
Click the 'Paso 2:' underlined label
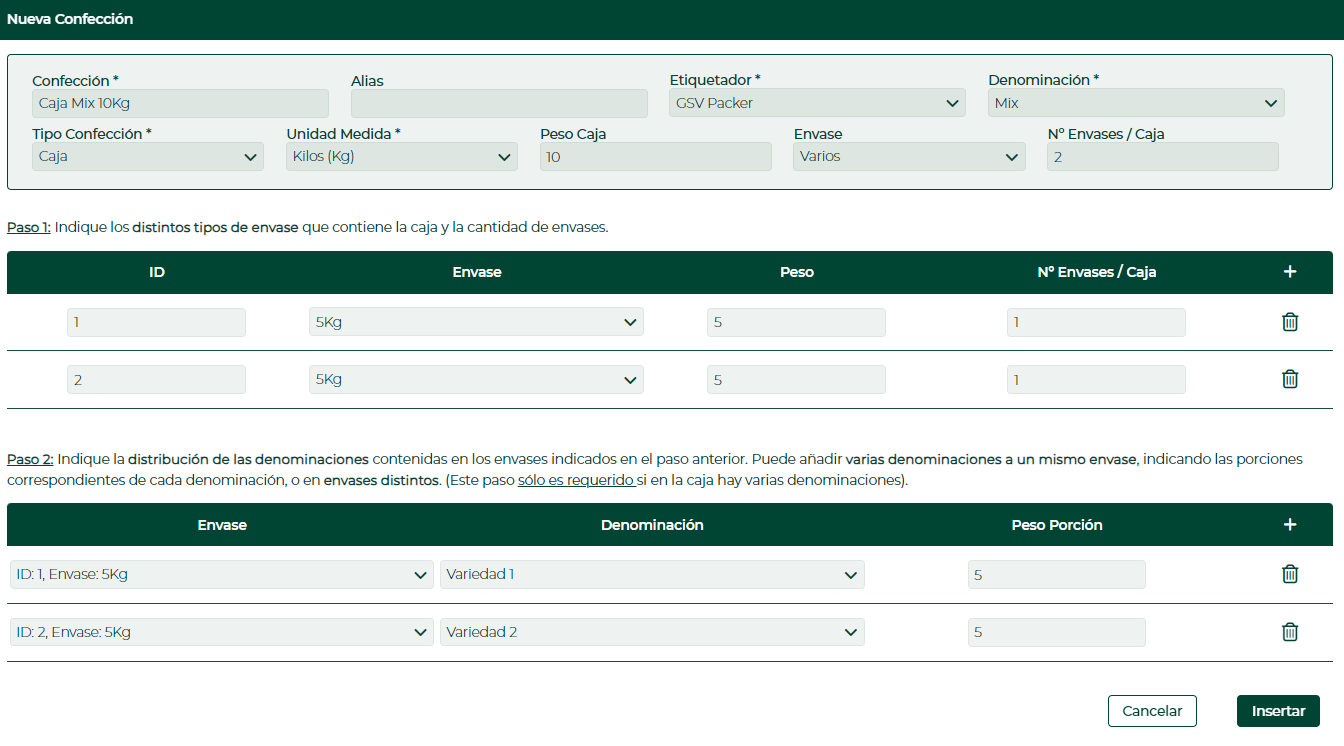click(30, 459)
